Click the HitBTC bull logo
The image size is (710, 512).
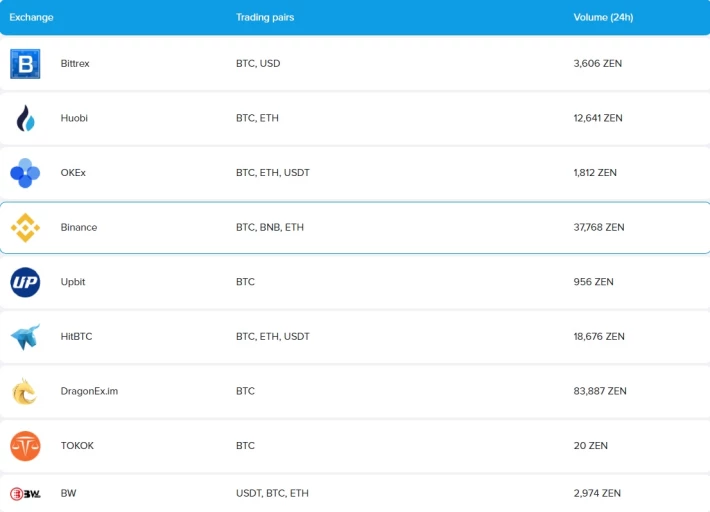25,337
